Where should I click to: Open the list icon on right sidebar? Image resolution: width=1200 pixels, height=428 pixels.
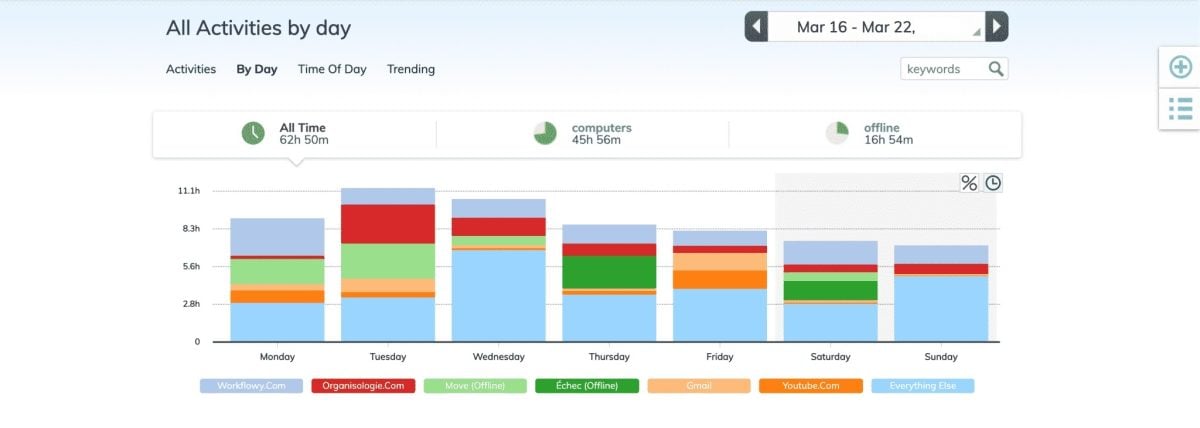[x=1180, y=108]
